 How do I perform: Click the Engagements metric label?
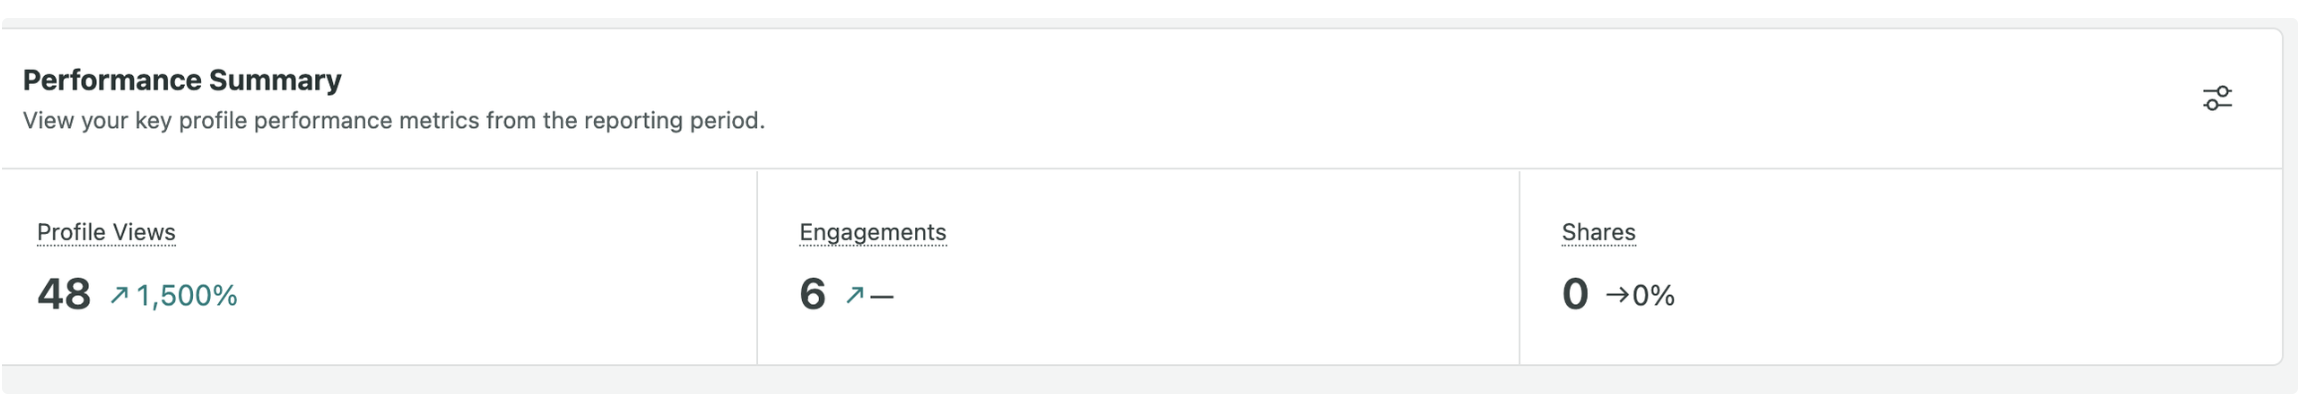coord(872,232)
